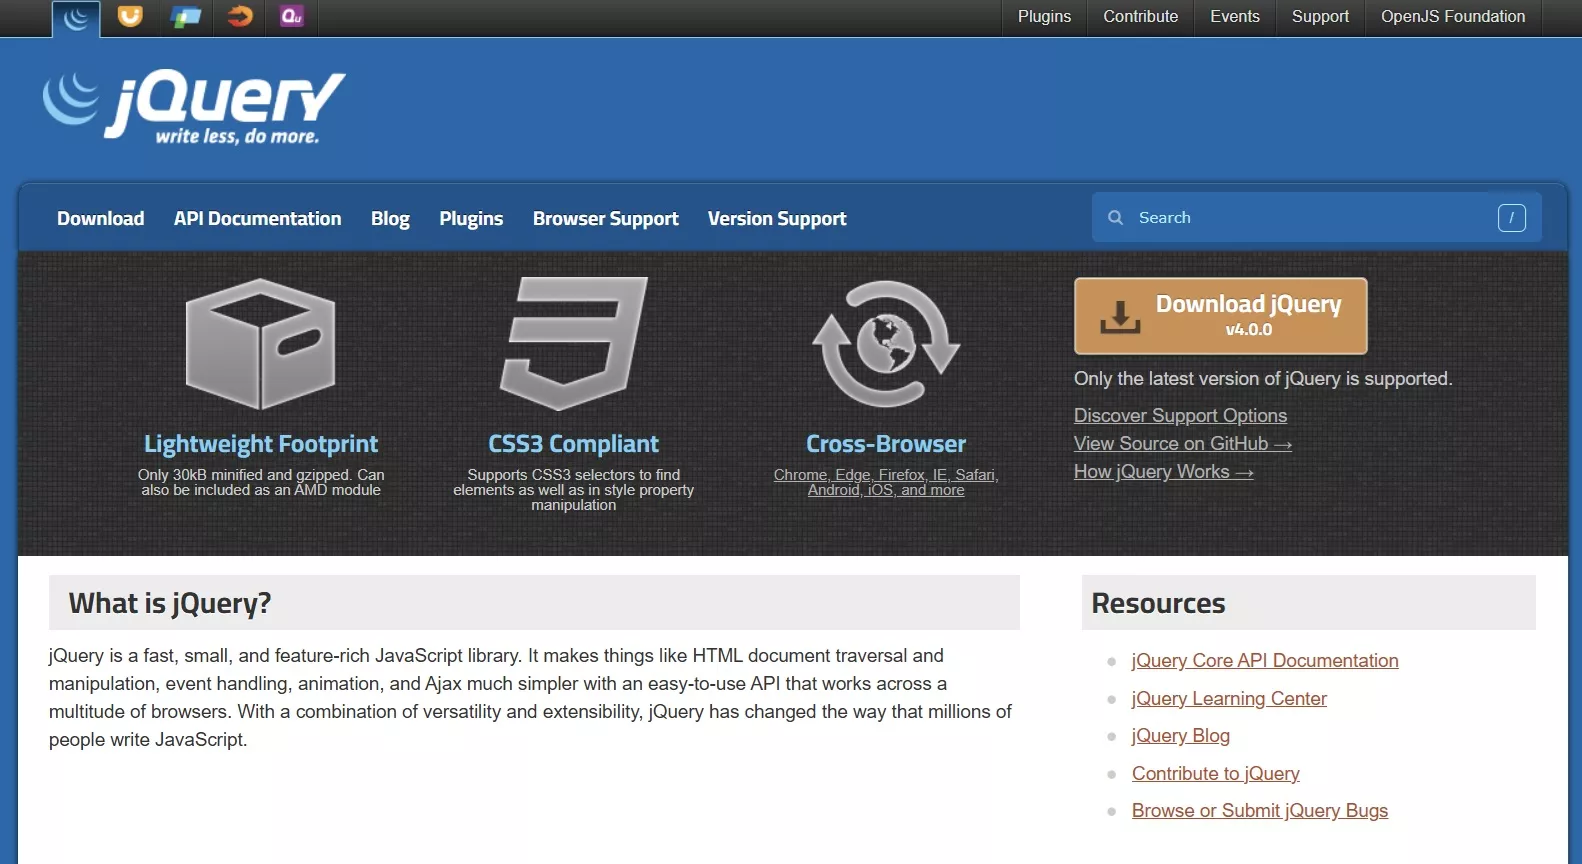The height and width of the screenshot is (864, 1582).
Task: Open Blog in main nav
Action: pos(390,218)
